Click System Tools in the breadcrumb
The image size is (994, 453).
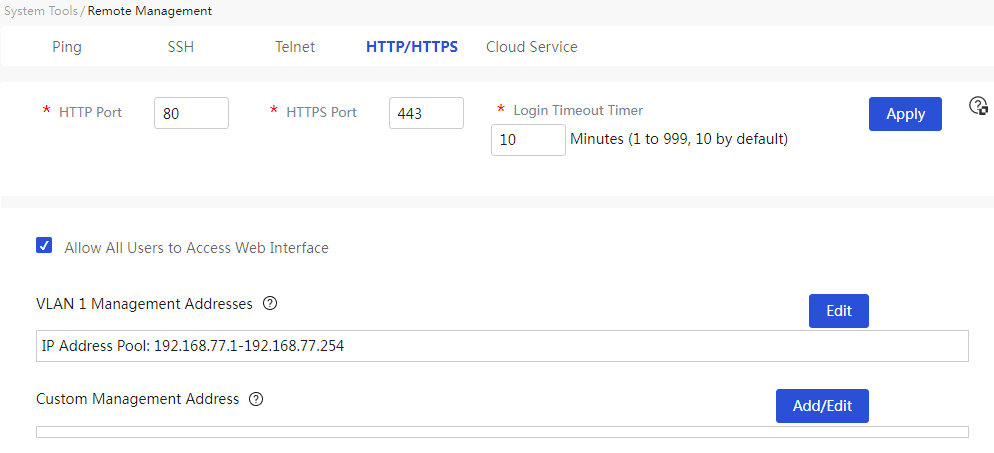[41, 11]
